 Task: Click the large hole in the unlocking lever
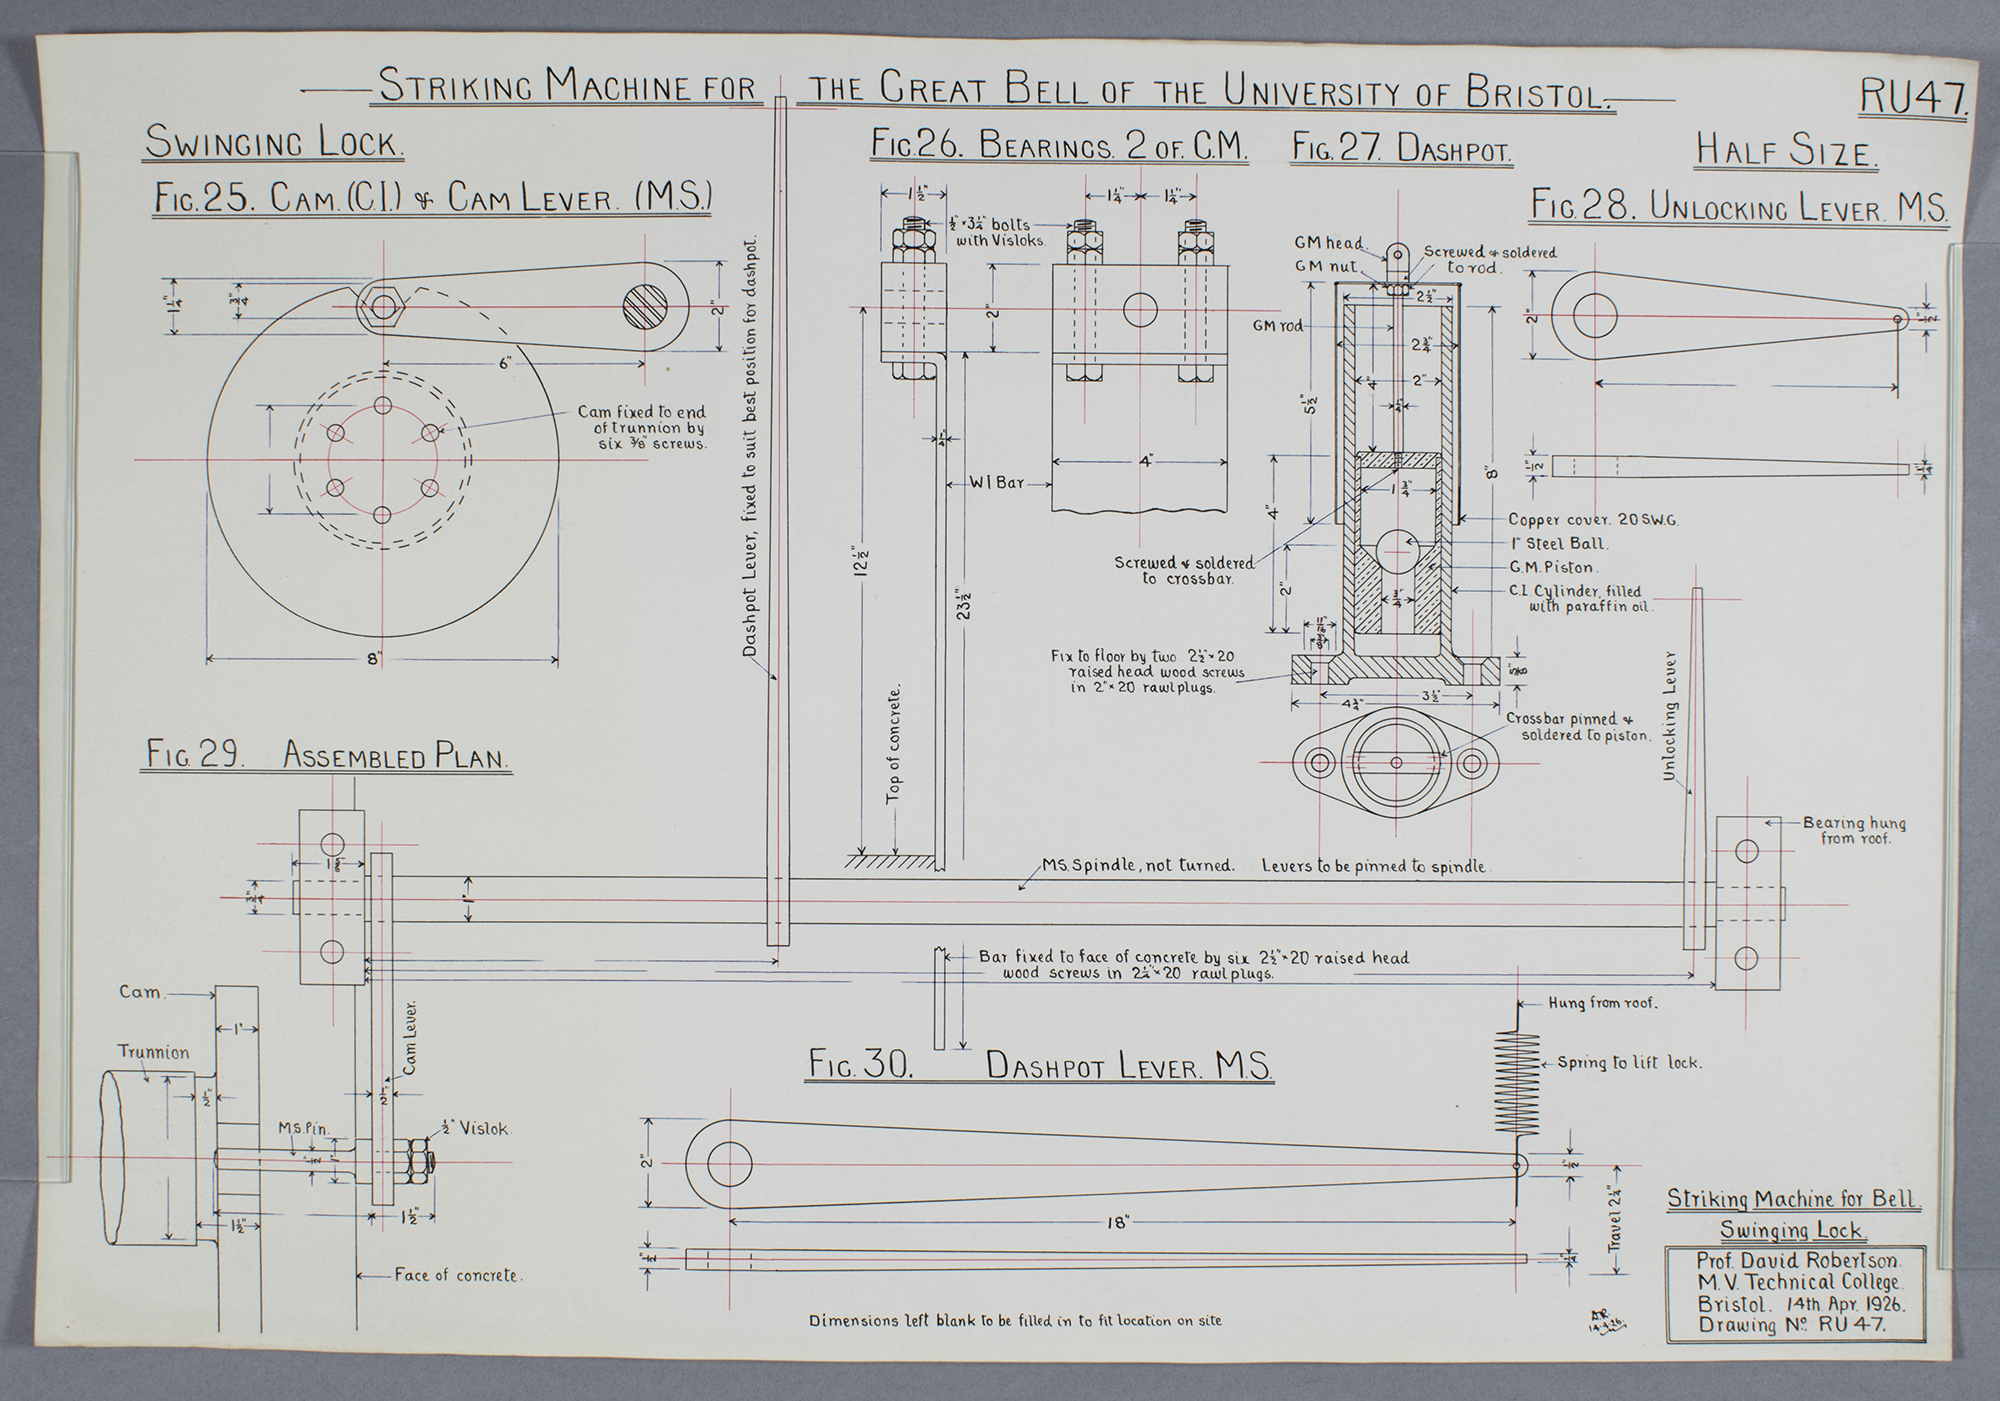pyautogui.click(x=1594, y=316)
